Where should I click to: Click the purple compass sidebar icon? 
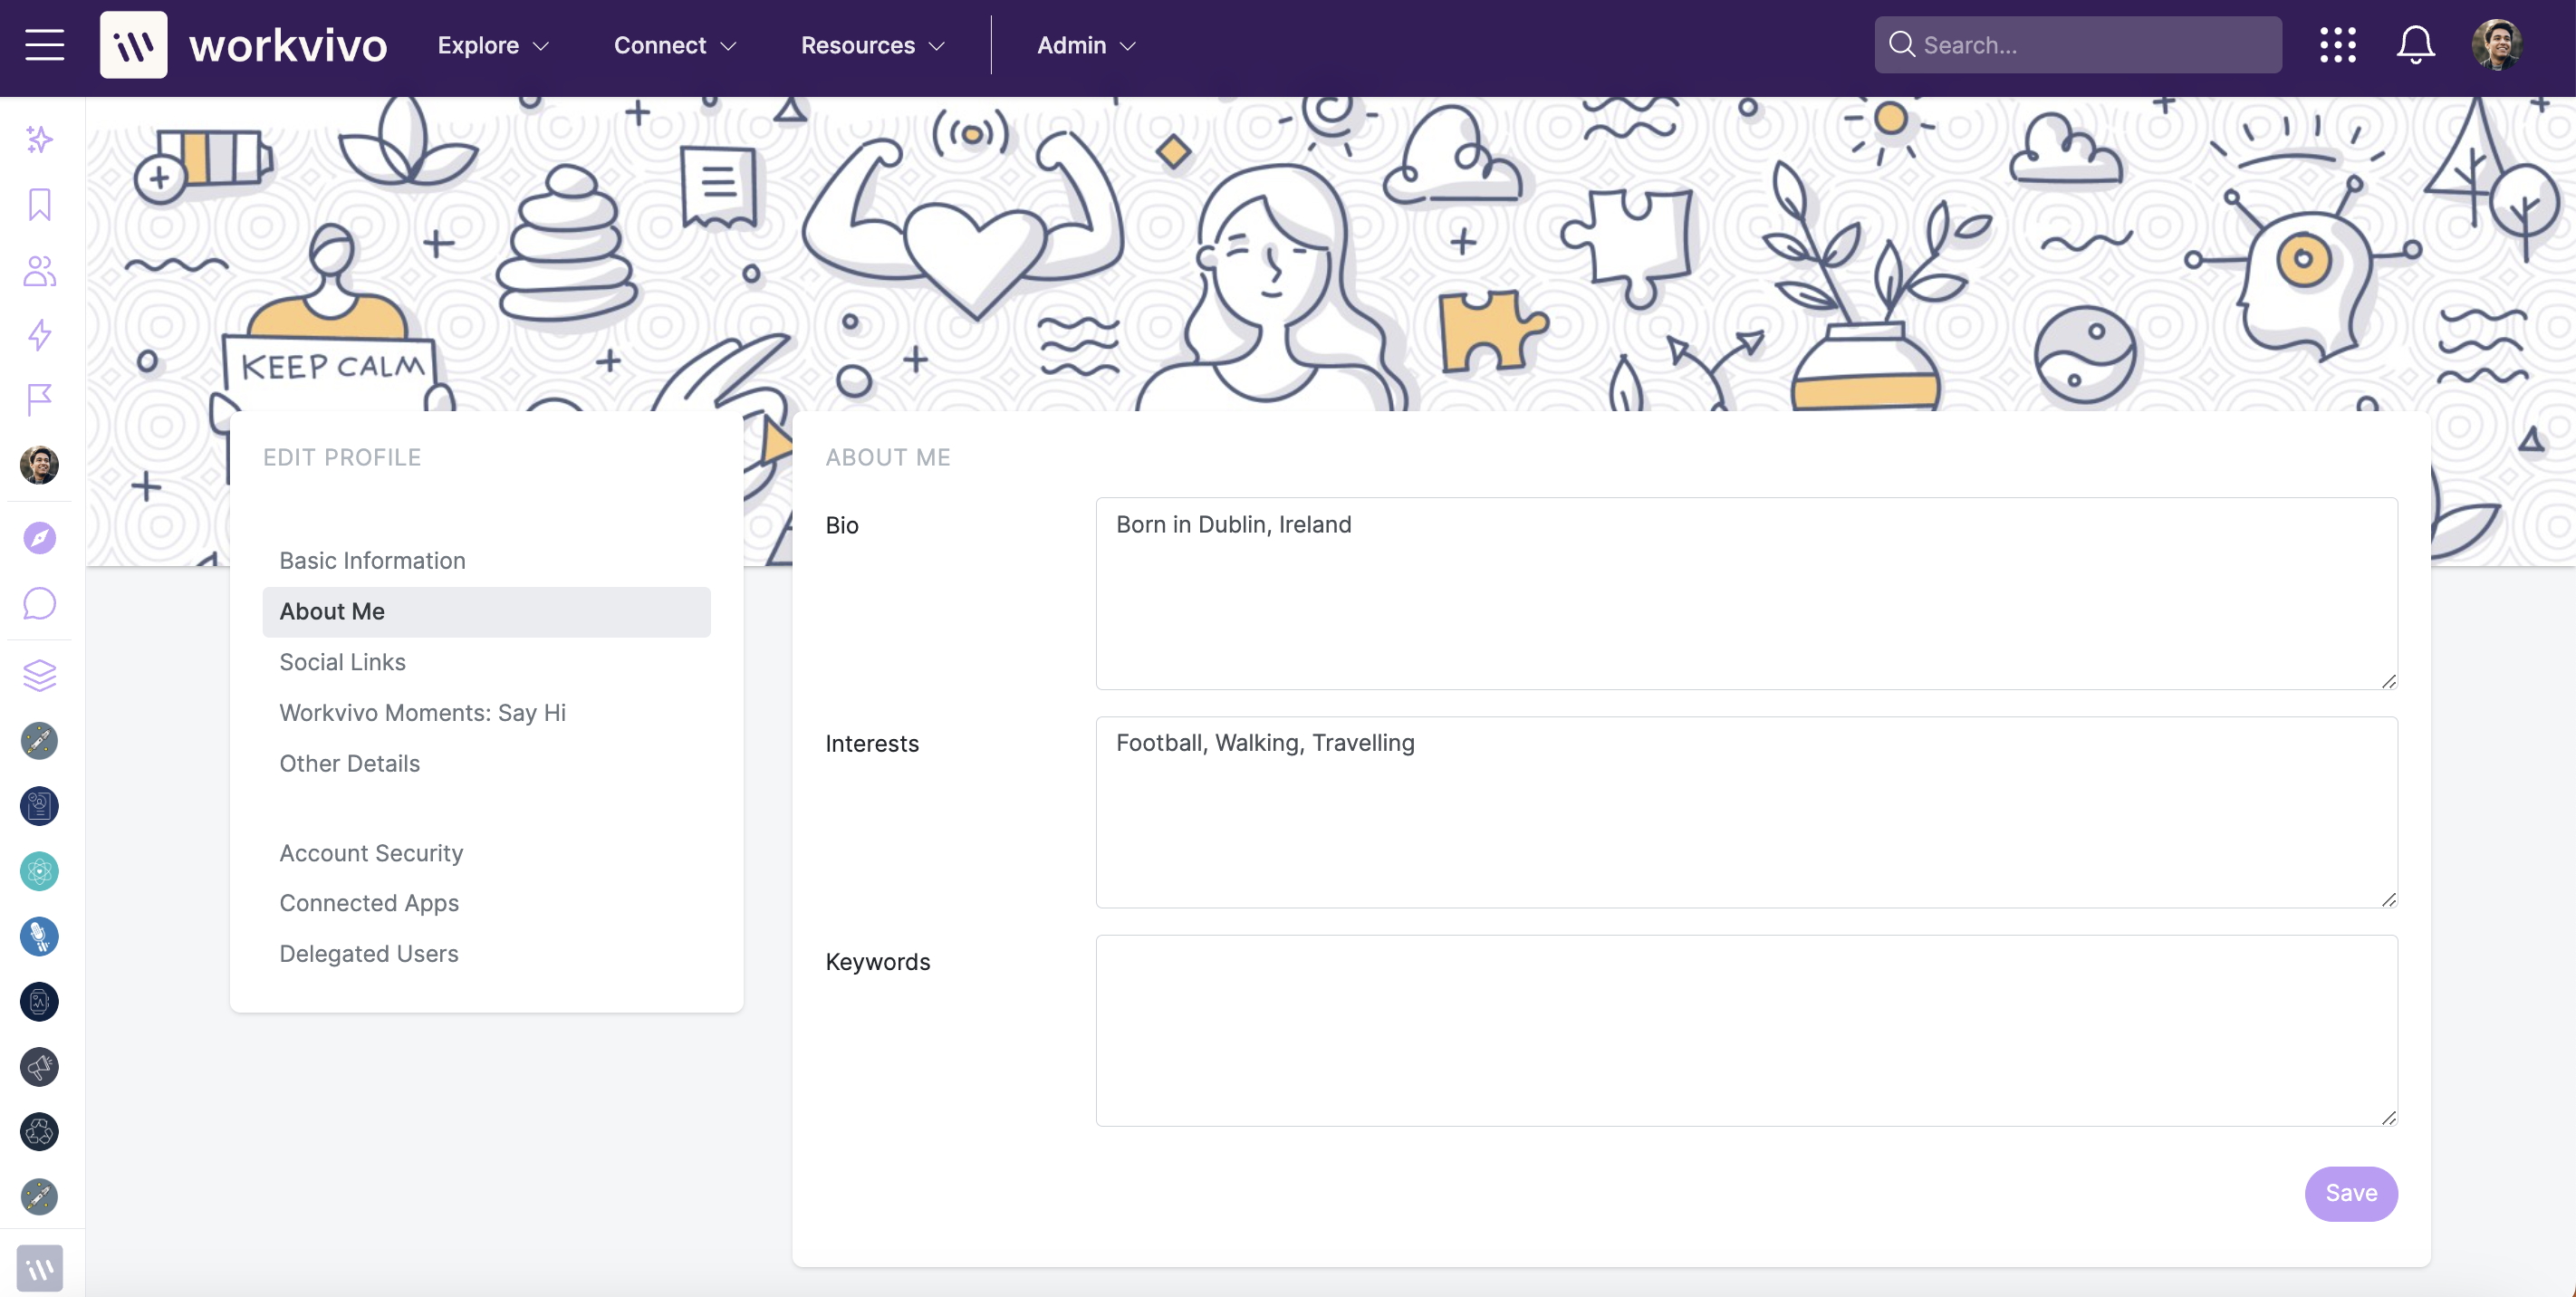pyautogui.click(x=40, y=538)
